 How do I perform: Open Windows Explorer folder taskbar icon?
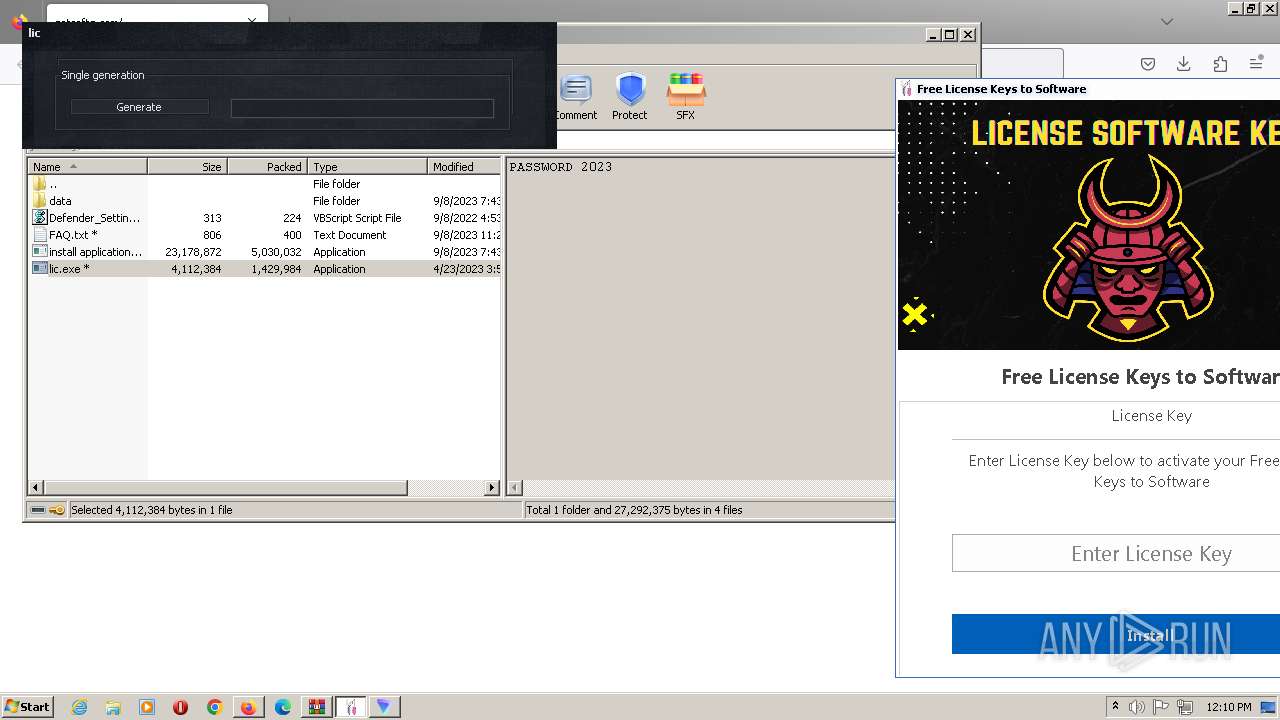coord(113,707)
